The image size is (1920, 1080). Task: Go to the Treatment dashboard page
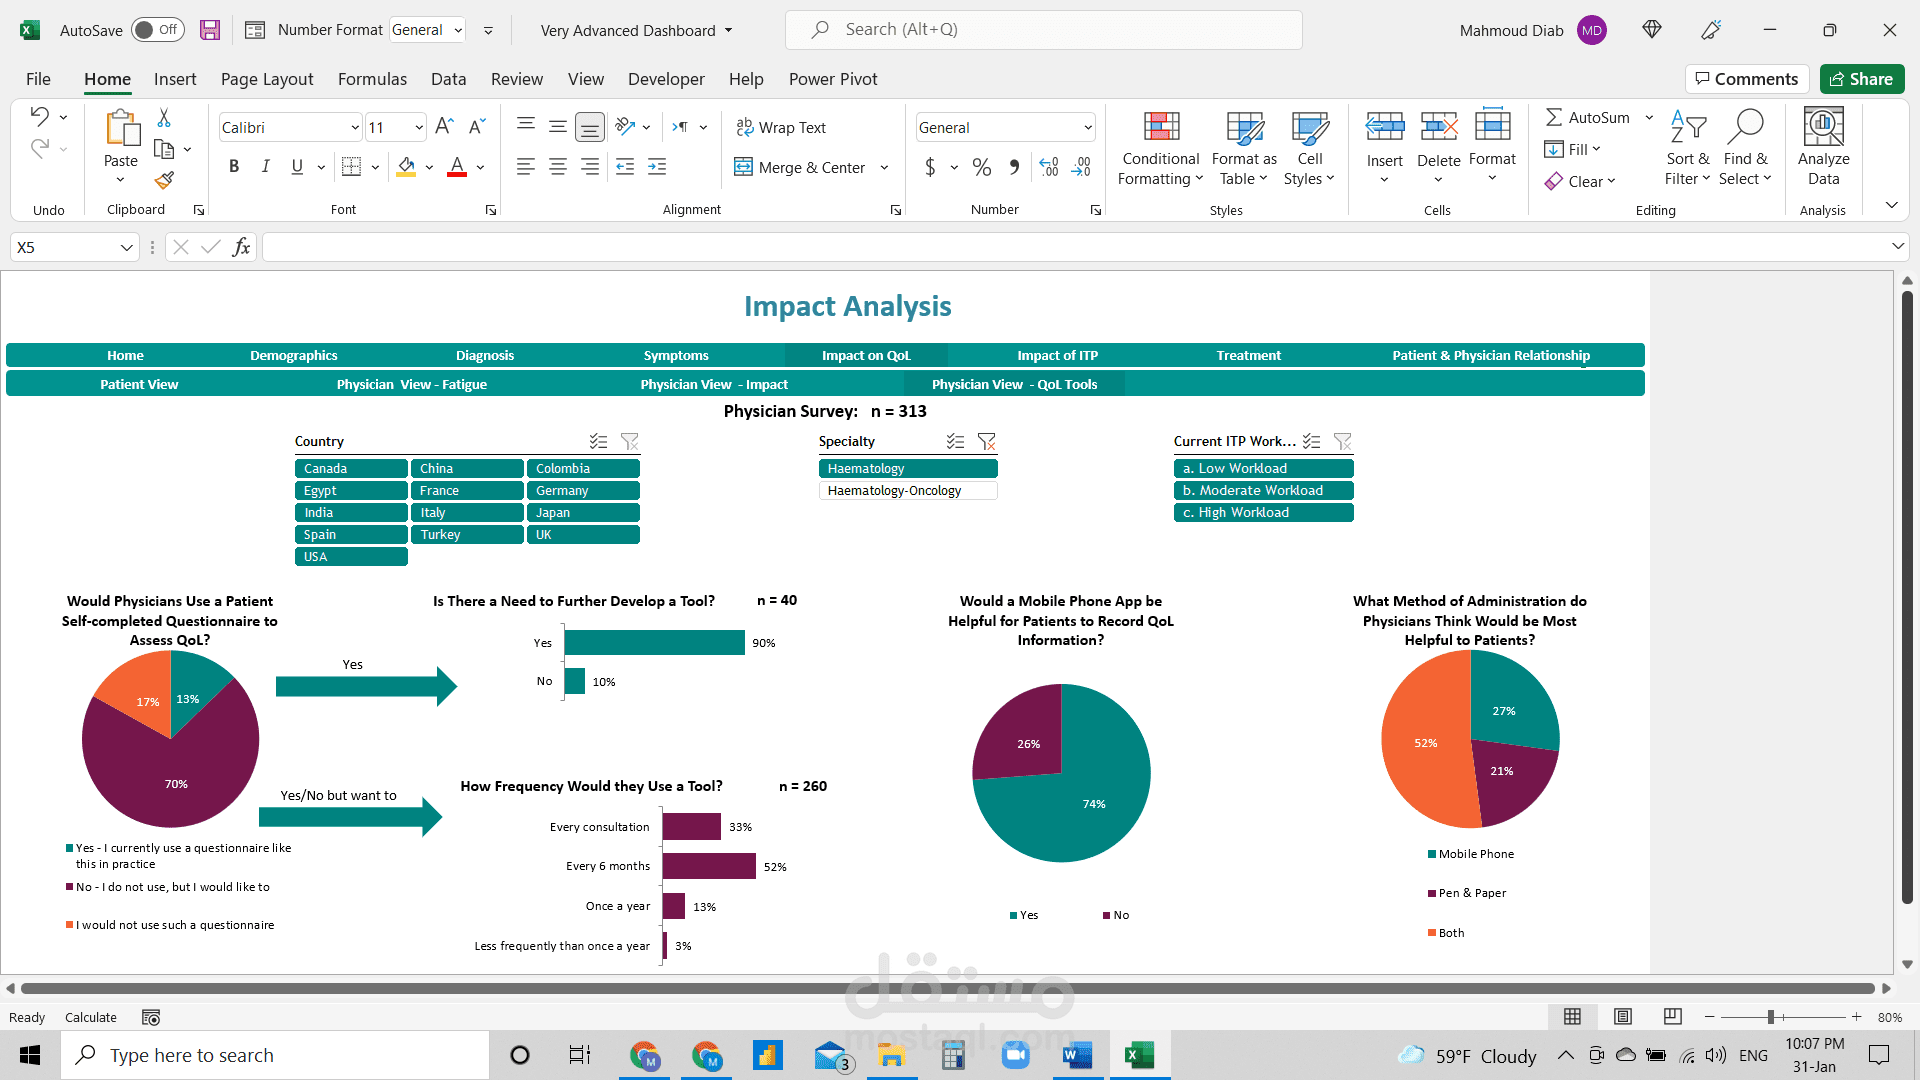coord(1248,355)
